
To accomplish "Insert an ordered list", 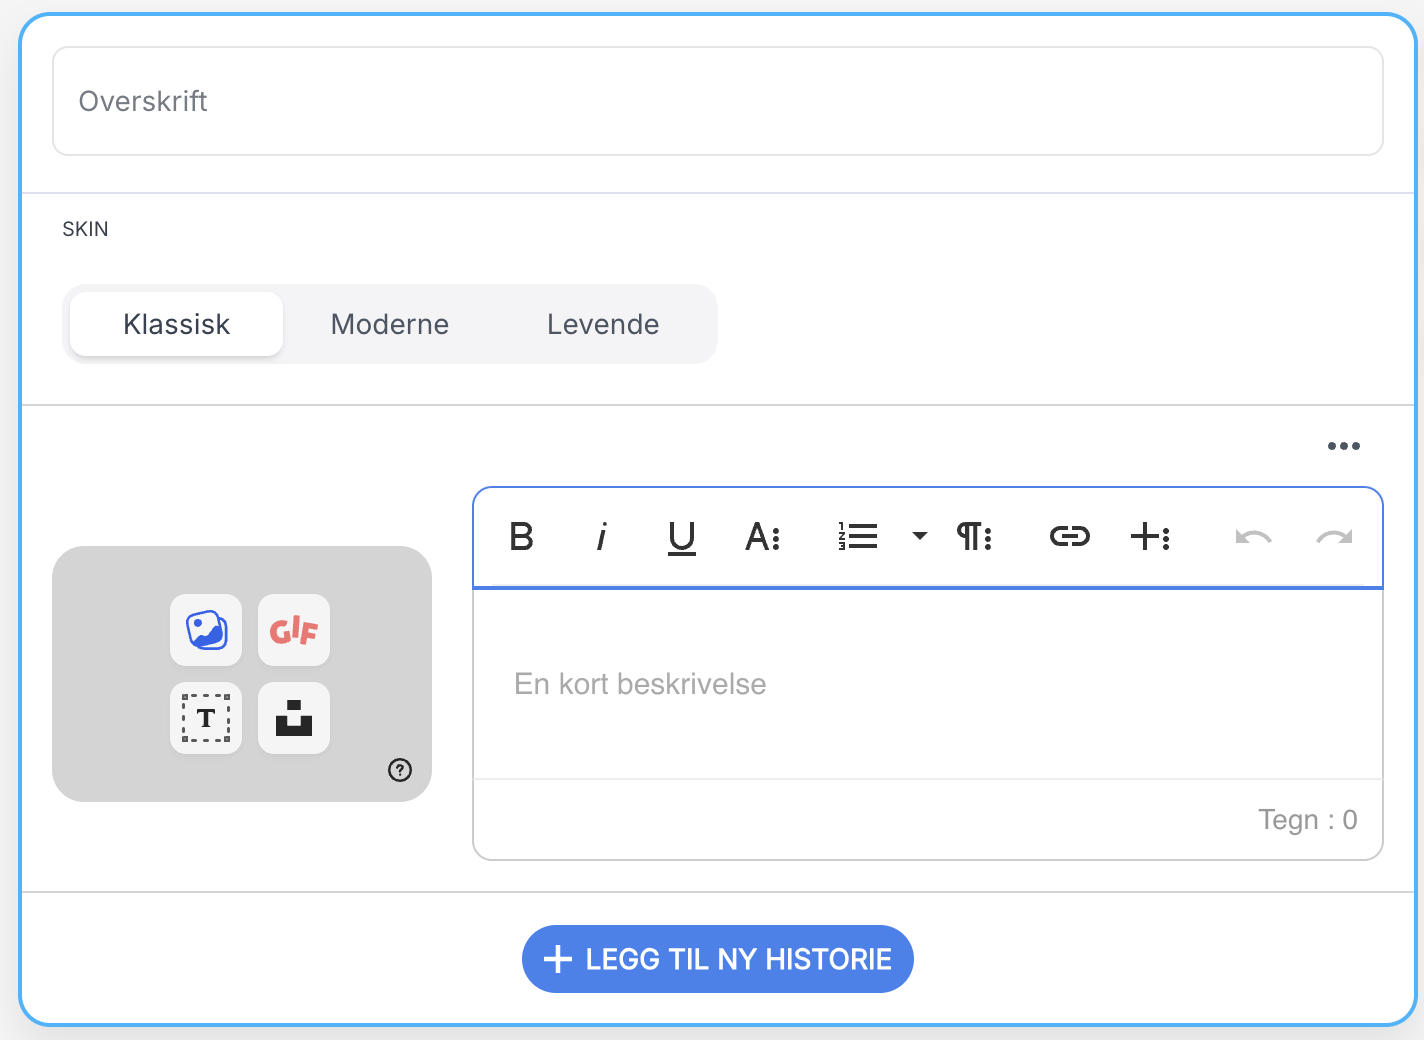I will [x=858, y=537].
